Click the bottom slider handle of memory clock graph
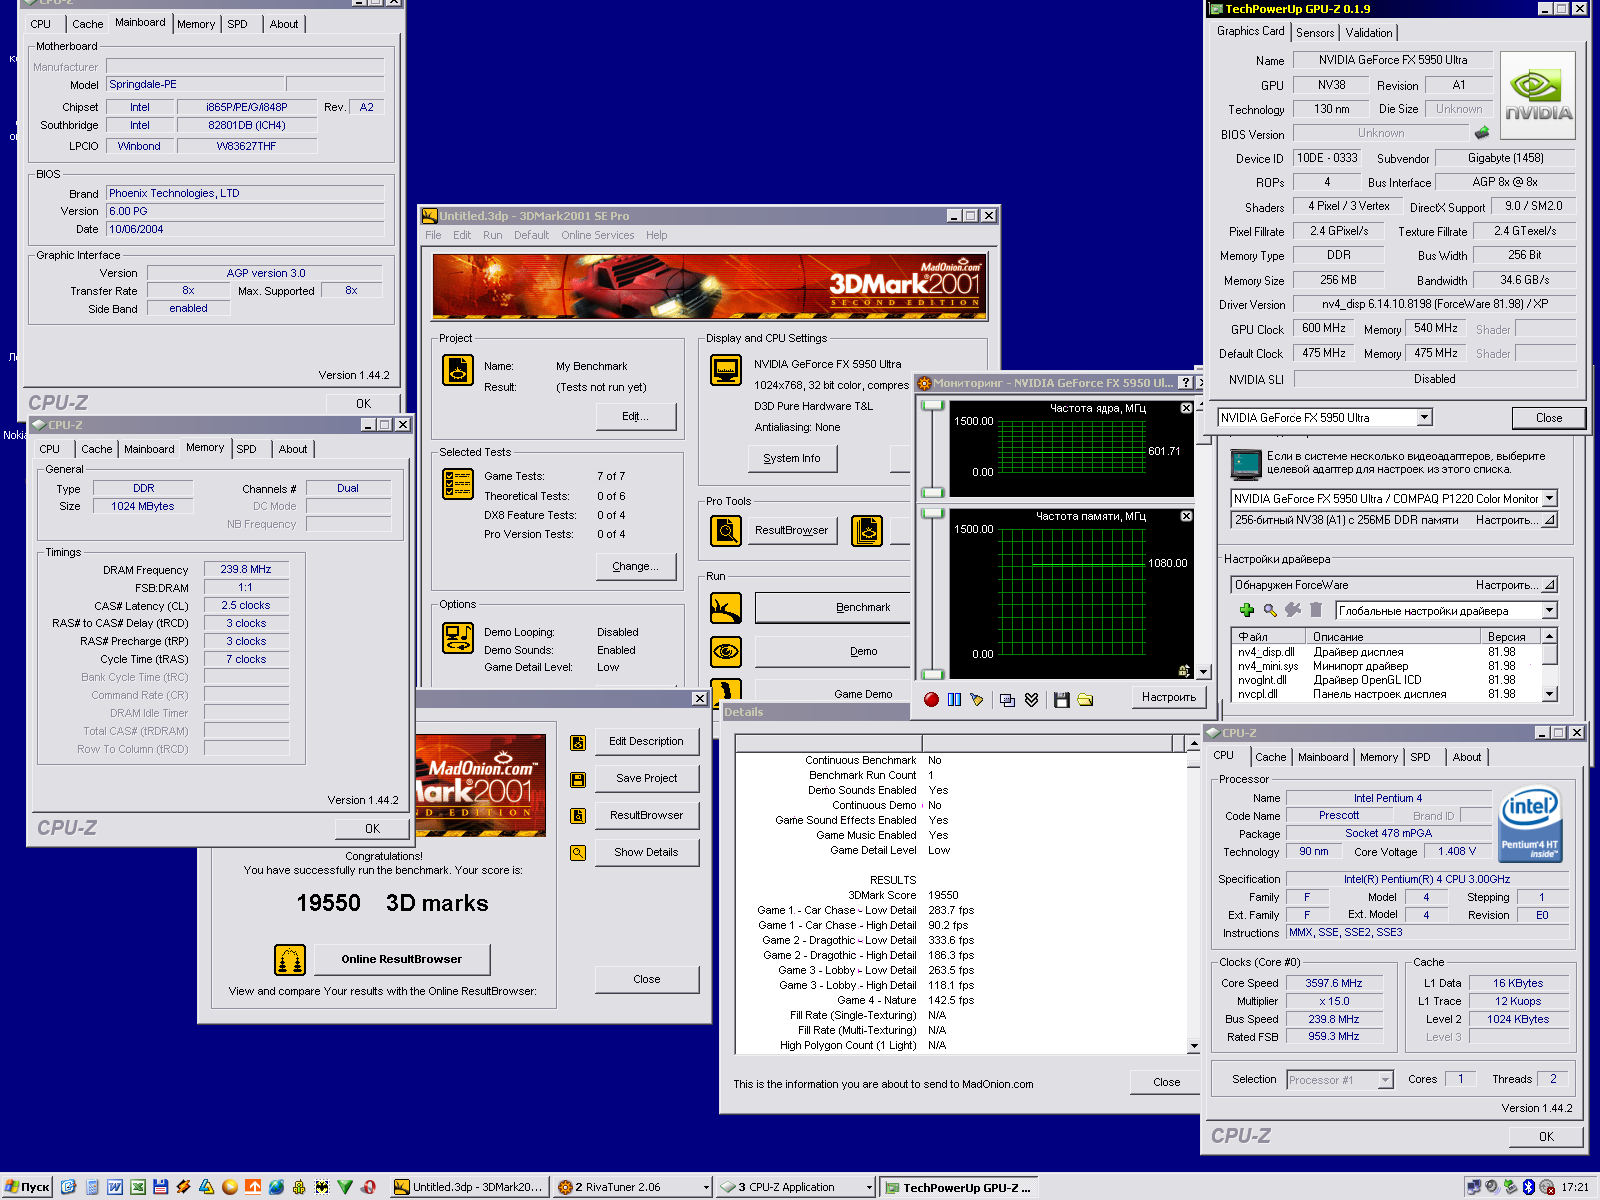The height and width of the screenshot is (1200, 1600). click(x=932, y=674)
